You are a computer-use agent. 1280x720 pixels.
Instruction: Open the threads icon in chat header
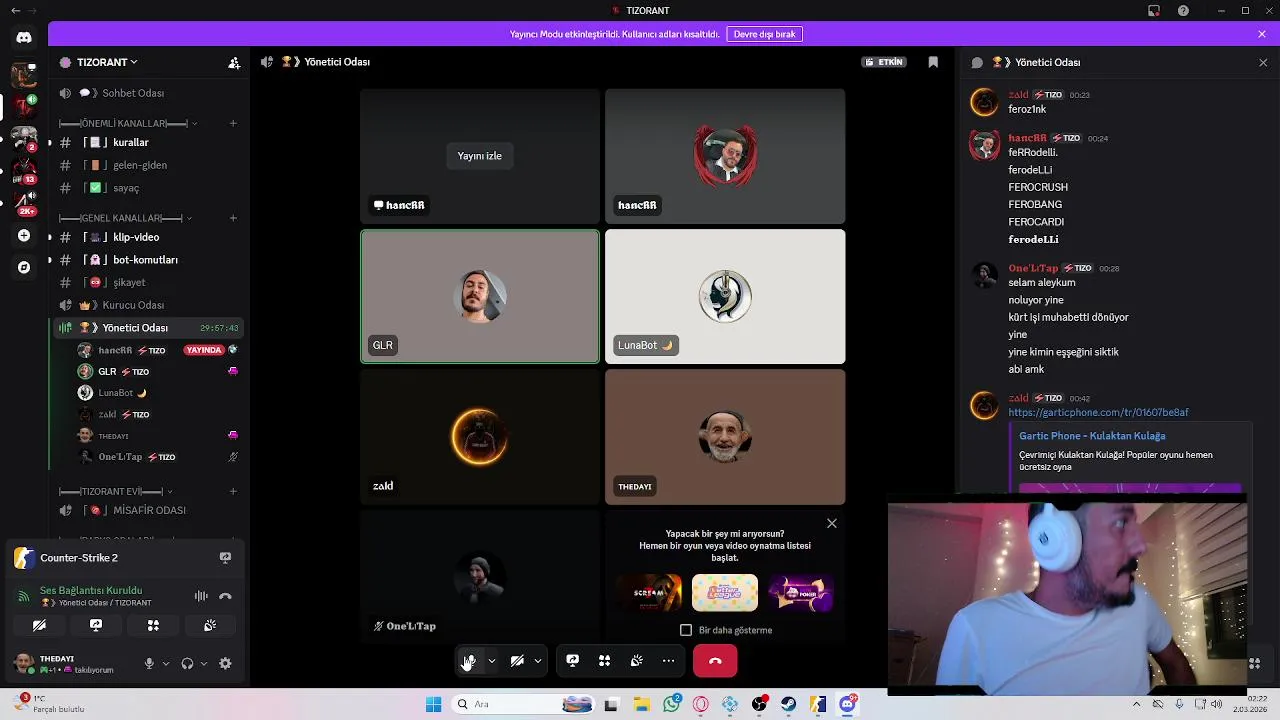977,62
